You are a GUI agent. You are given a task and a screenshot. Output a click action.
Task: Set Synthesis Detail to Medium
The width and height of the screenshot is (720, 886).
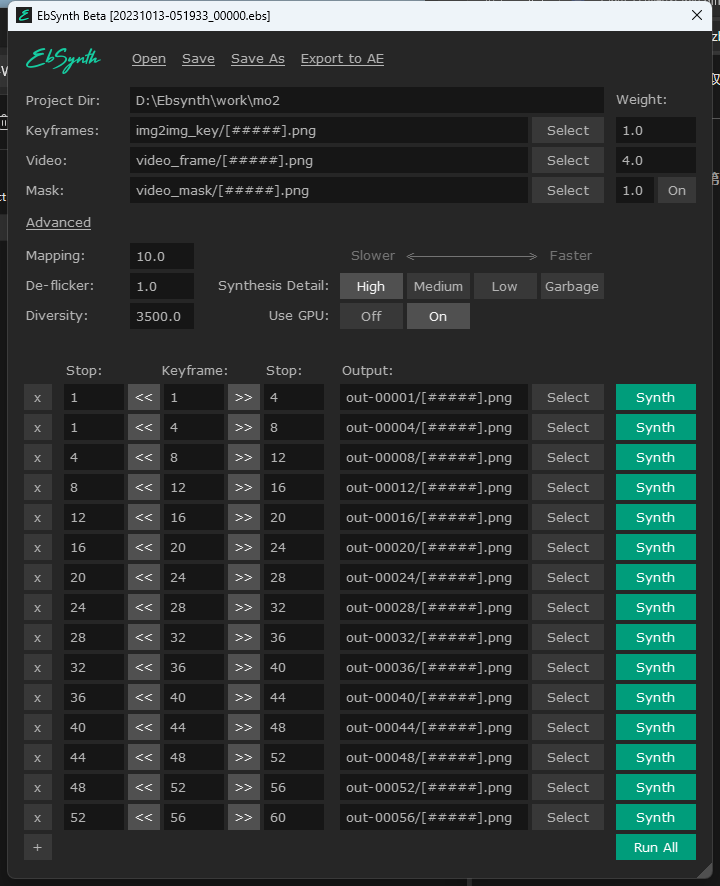point(438,286)
